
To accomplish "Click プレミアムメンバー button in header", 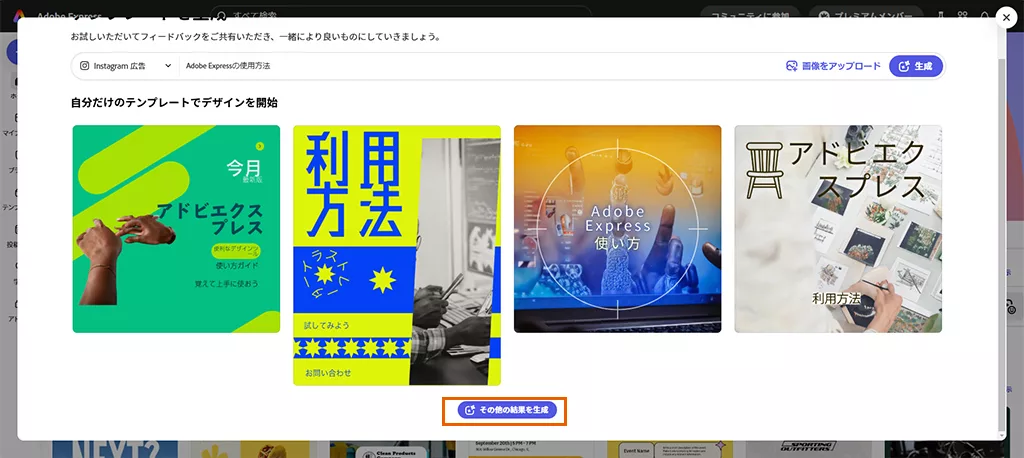I will (x=868, y=13).
